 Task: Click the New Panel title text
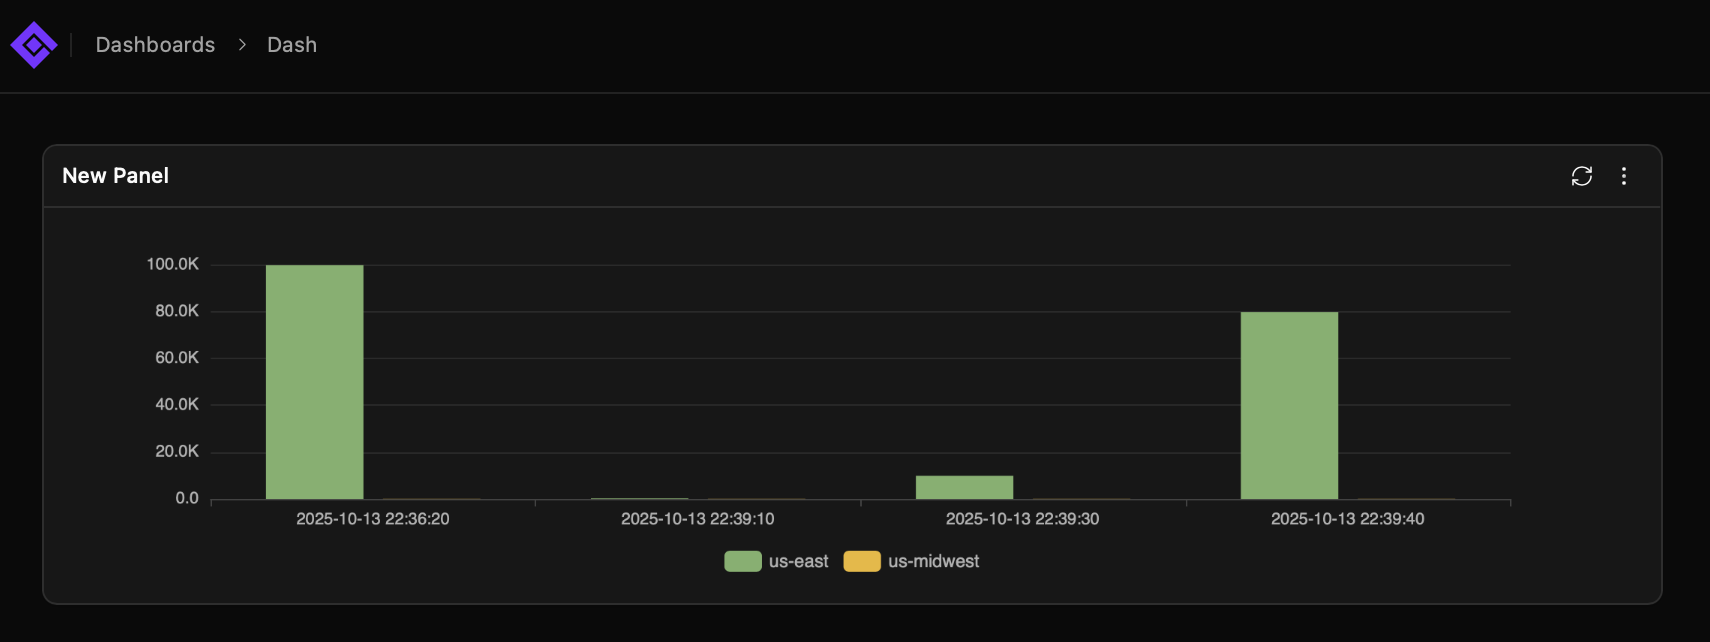pyautogui.click(x=115, y=176)
